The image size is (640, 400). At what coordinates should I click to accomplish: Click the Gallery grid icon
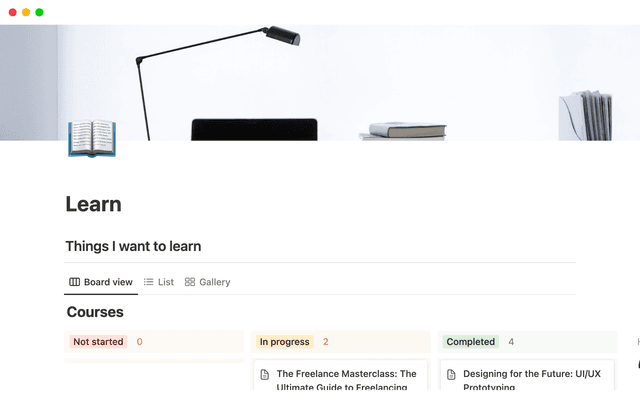(190, 282)
